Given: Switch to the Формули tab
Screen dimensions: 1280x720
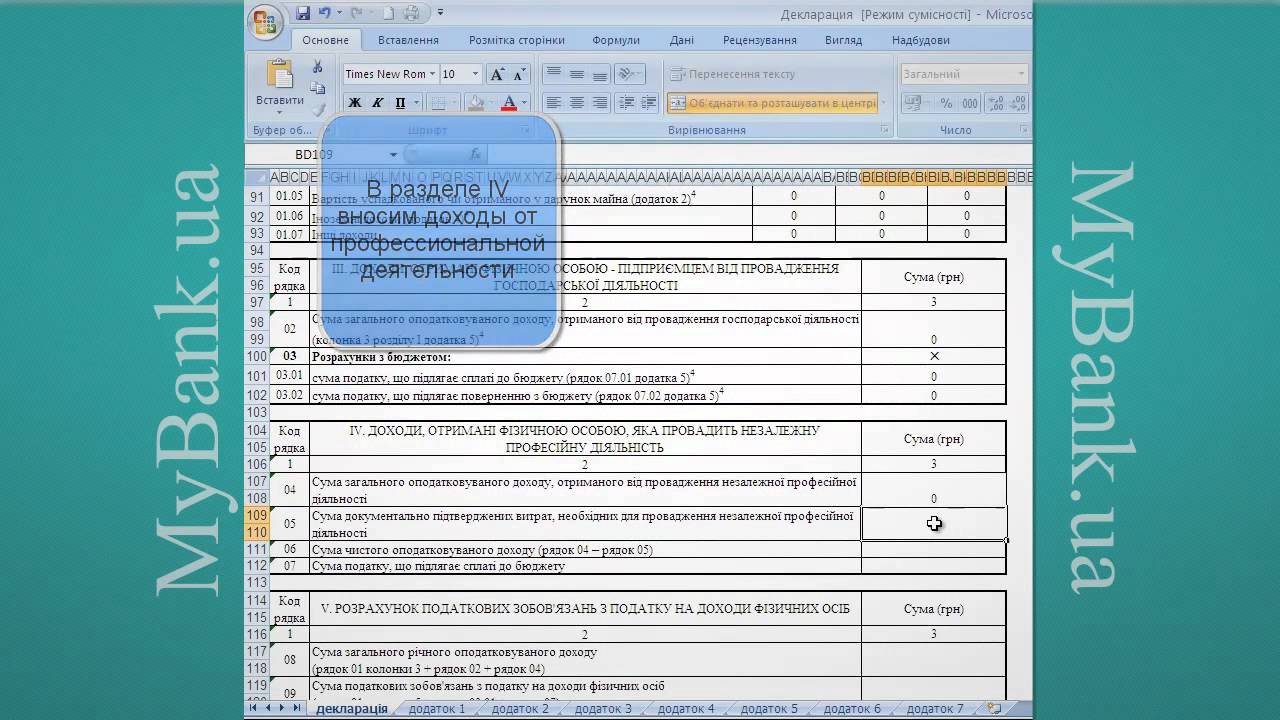Looking at the screenshot, I should 616,40.
